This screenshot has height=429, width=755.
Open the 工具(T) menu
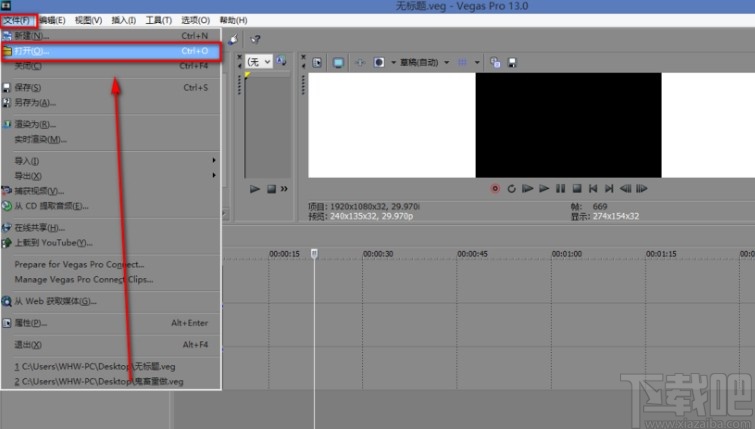[x=158, y=20]
